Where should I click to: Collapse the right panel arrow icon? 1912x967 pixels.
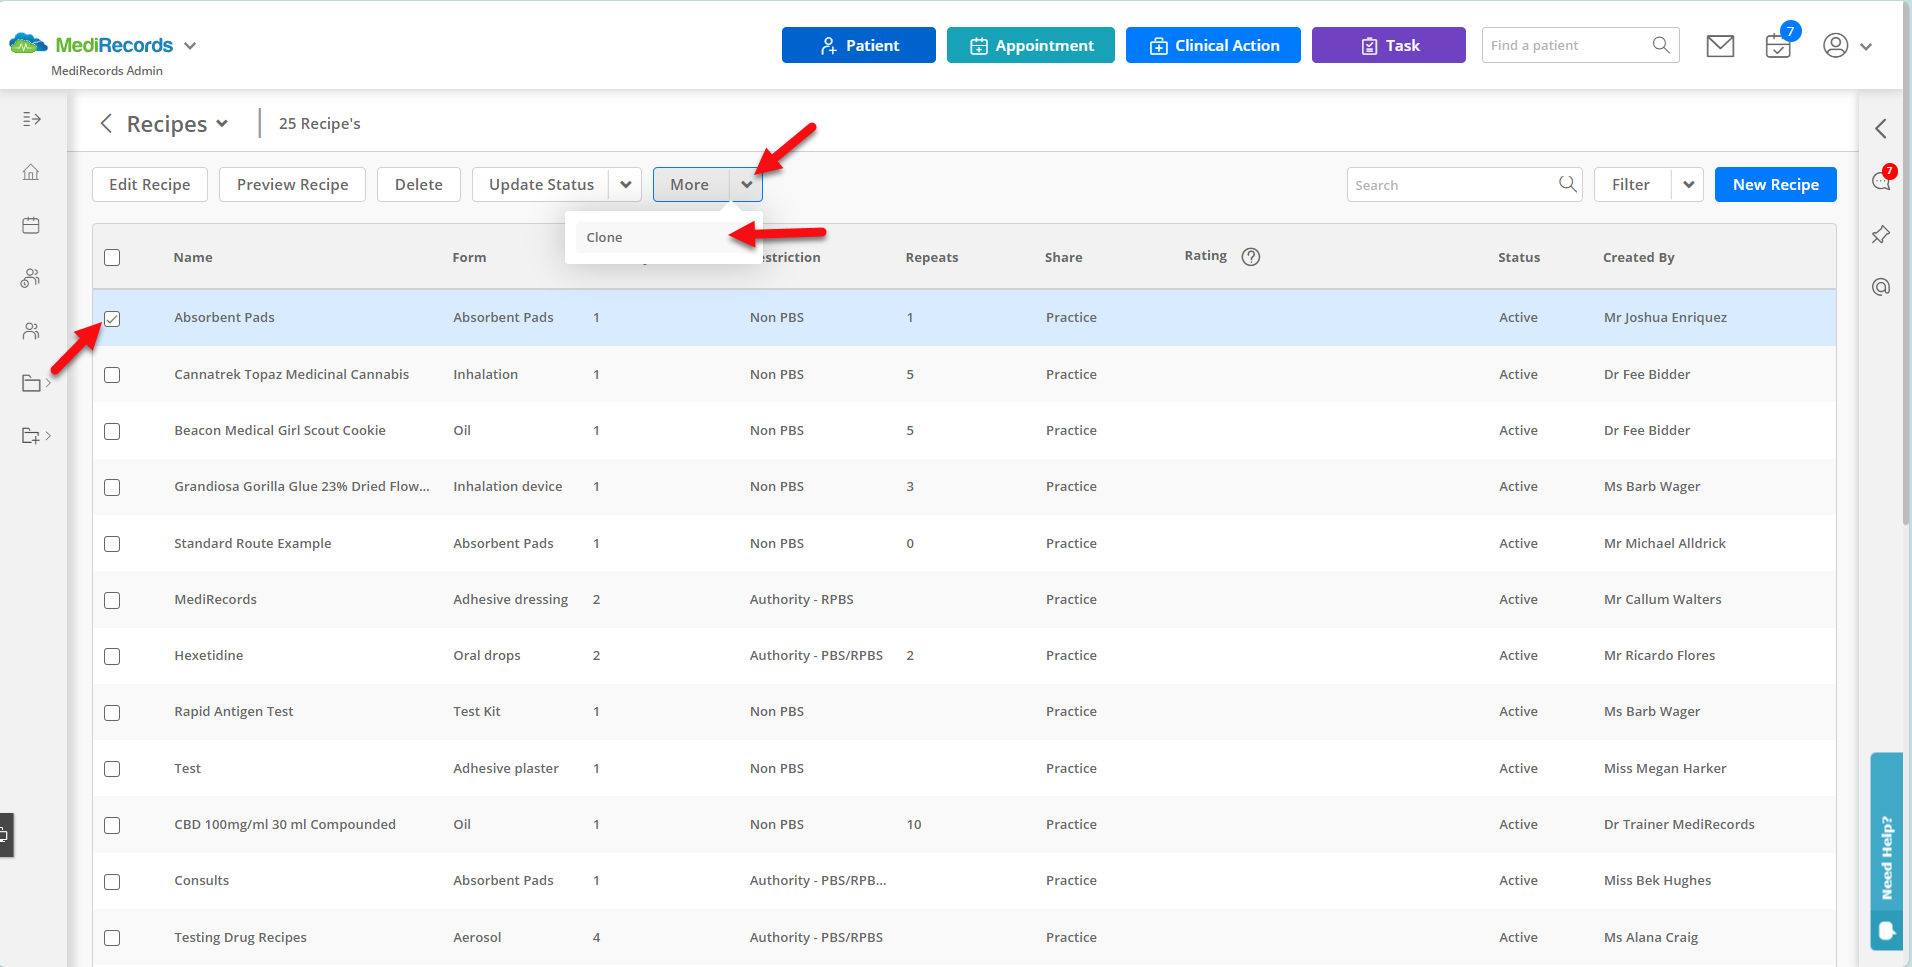[1881, 128]
